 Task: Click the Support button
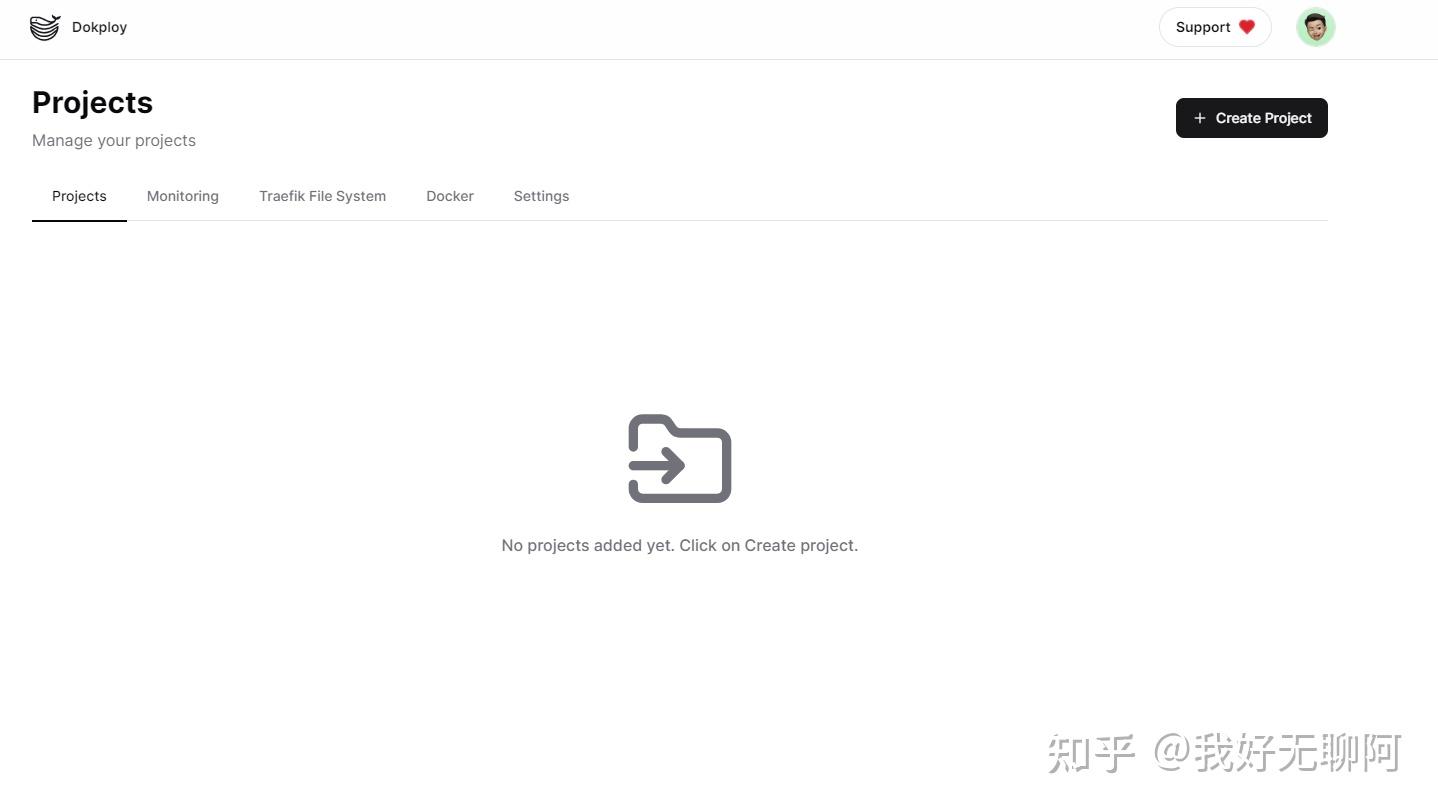[x=1214, y=27]
